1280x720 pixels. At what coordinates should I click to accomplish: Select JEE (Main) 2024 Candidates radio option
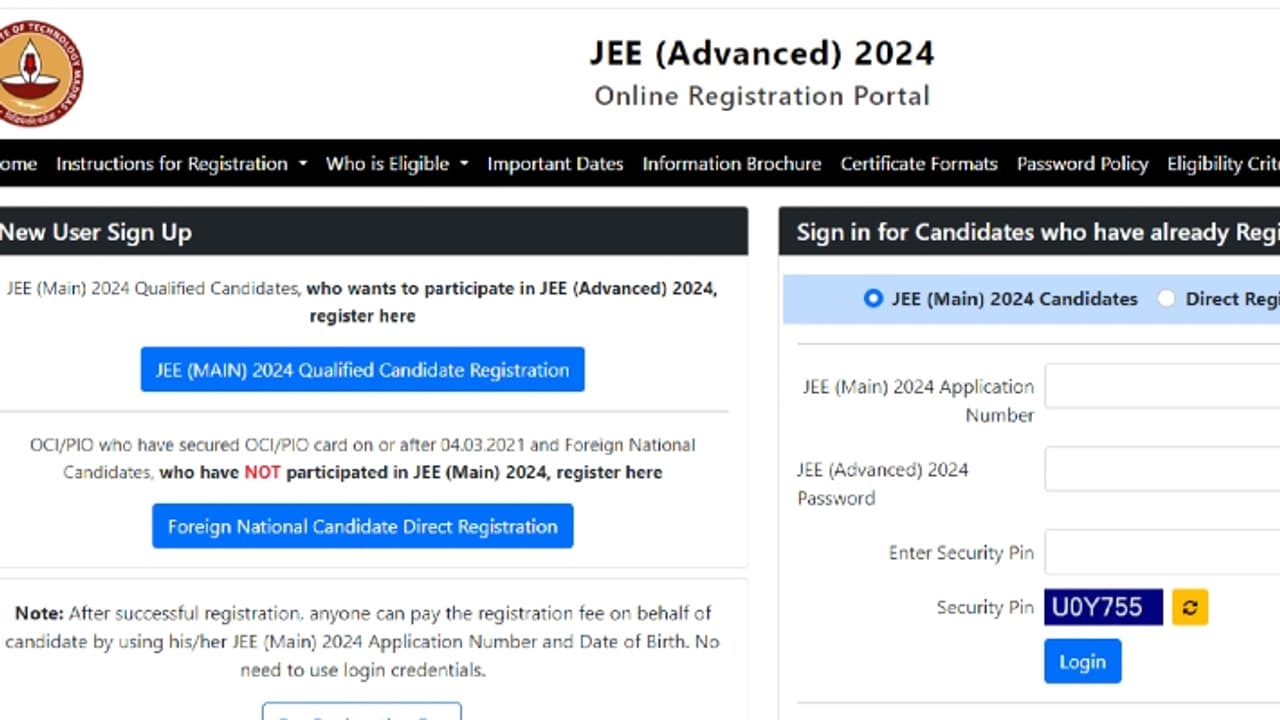(873, 298)
